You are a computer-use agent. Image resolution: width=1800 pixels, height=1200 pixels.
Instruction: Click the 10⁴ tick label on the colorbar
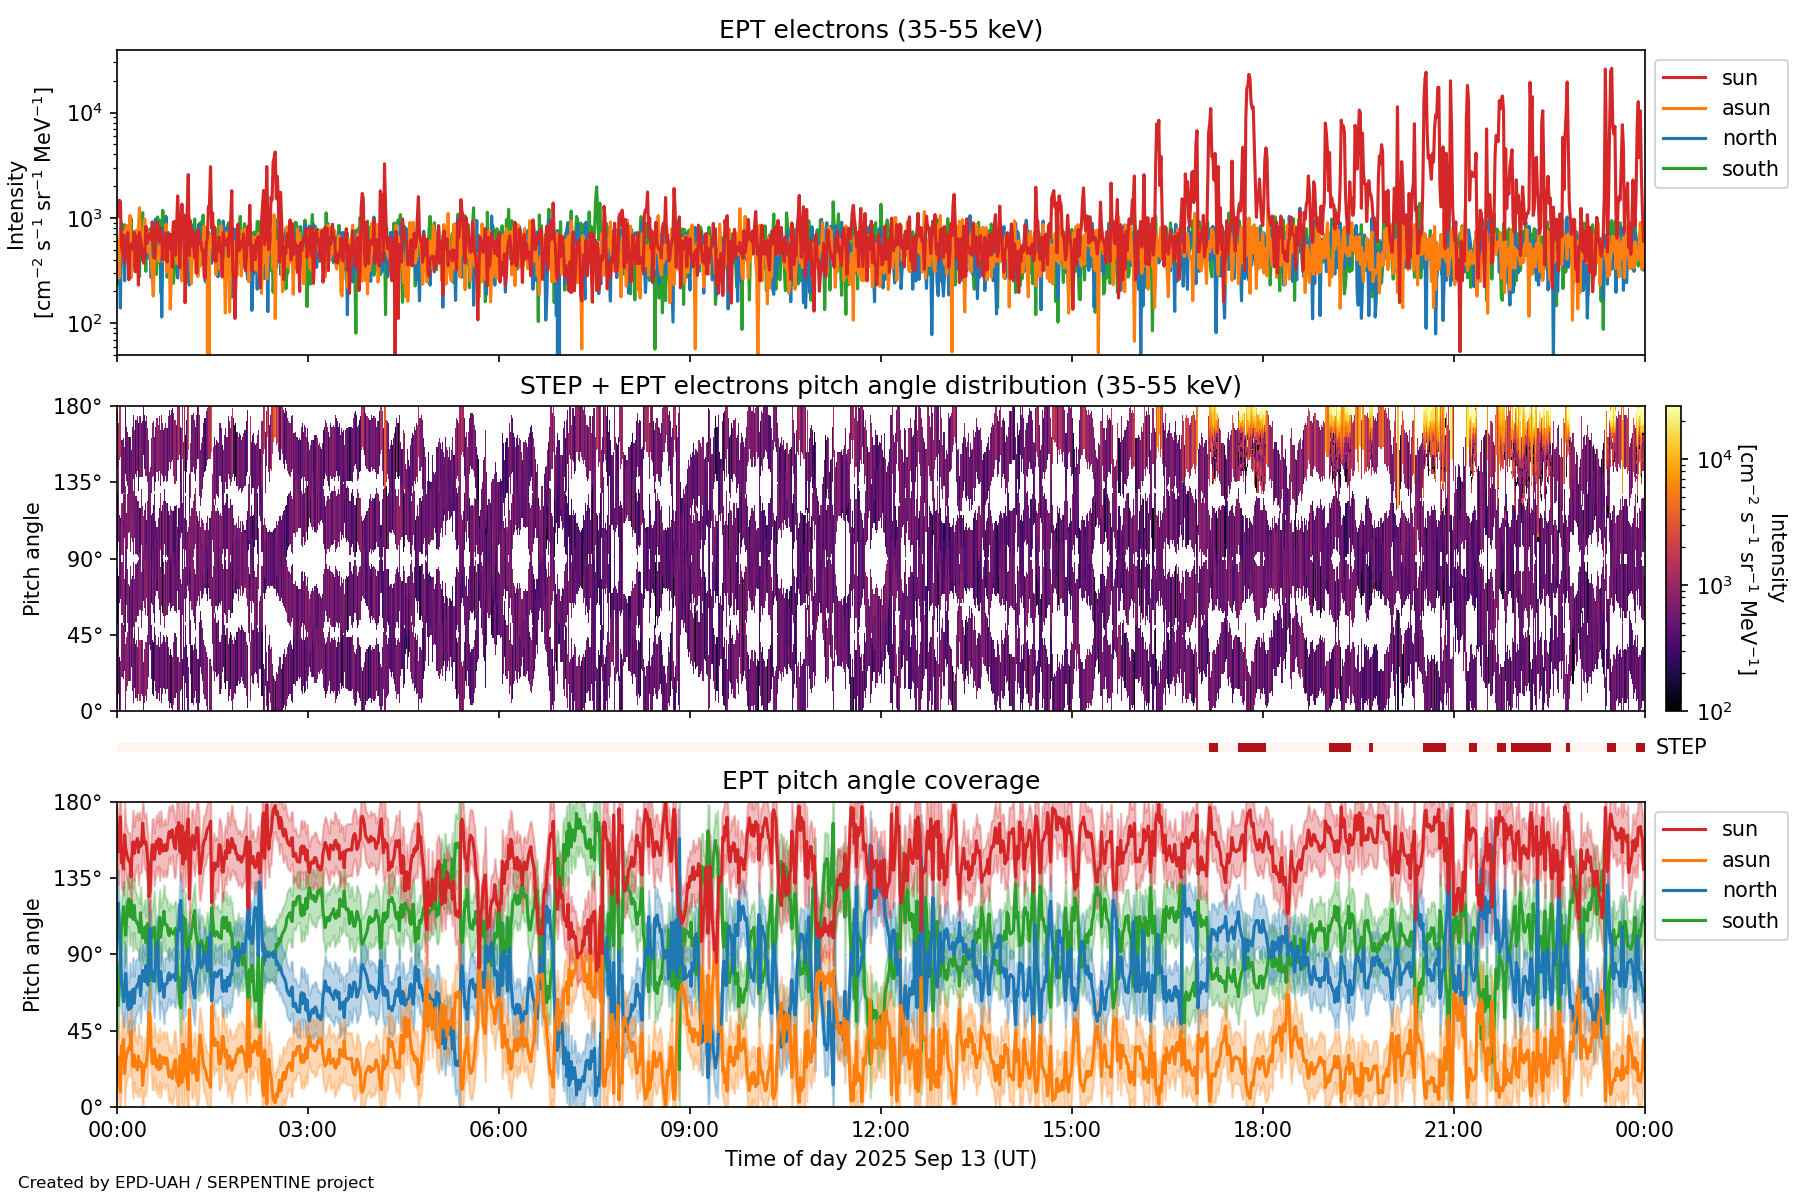coord(1714,460)
